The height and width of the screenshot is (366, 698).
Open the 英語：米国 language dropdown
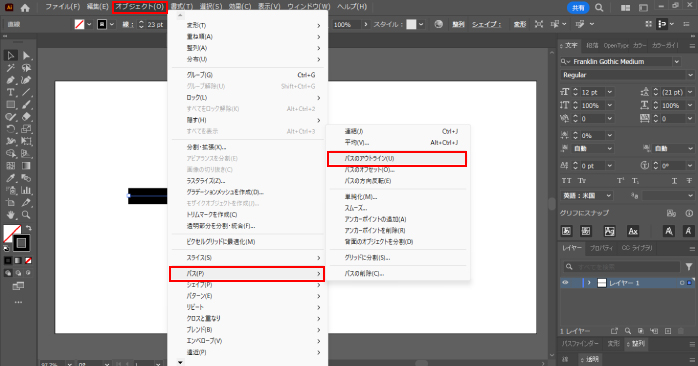point(609,195)
